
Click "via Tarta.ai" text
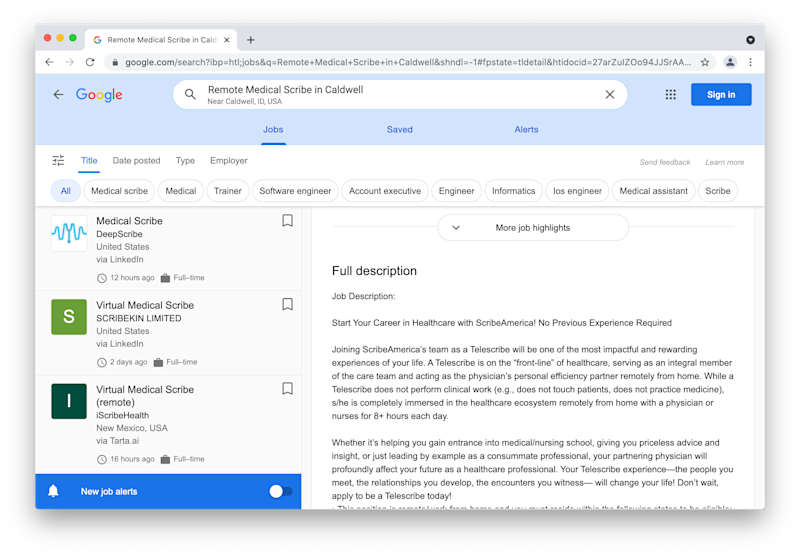117,441
